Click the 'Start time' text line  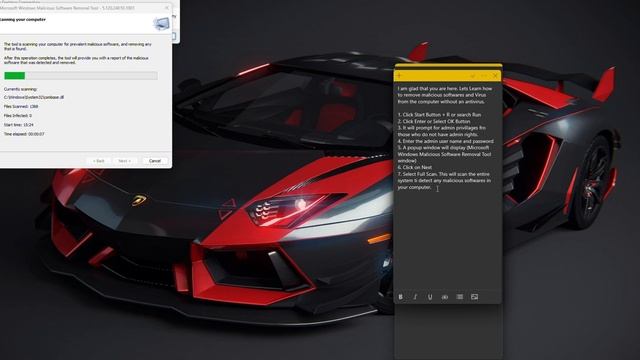coord(19,125)
